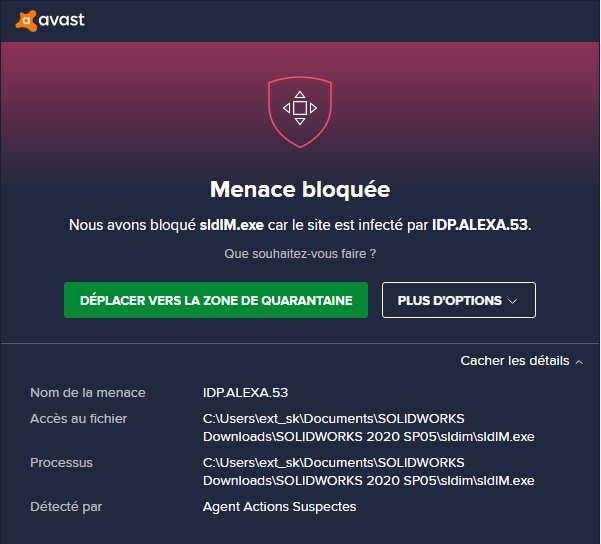Open the Plus d'options dropdown

[458, 300]
